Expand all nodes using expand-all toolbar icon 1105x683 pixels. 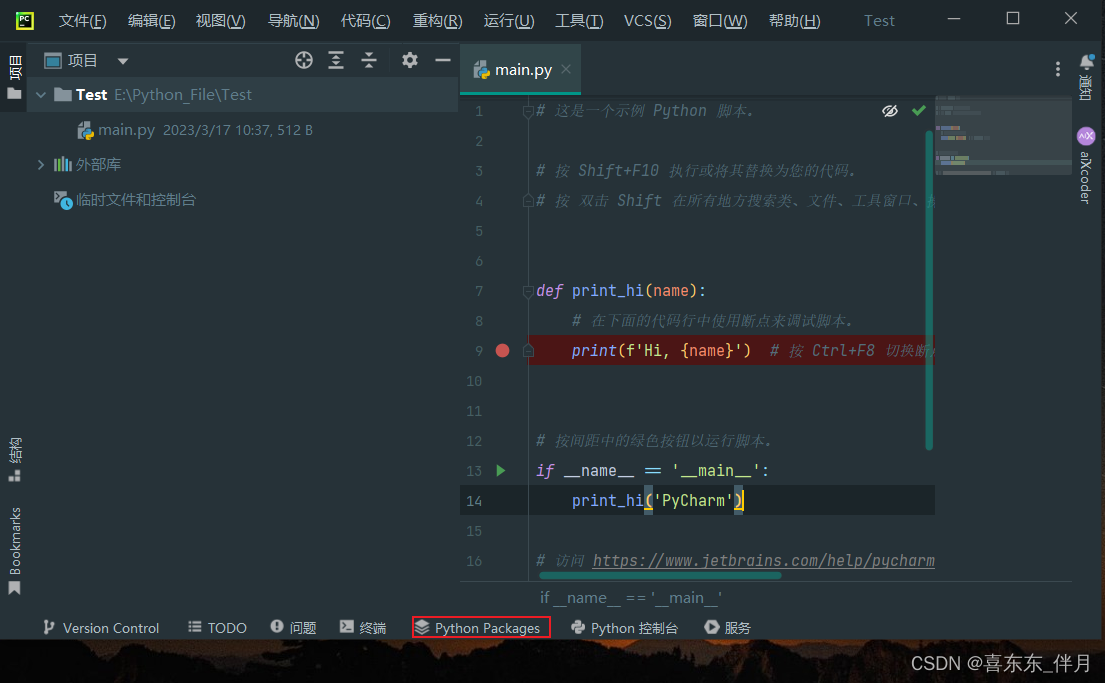[336, 60]
